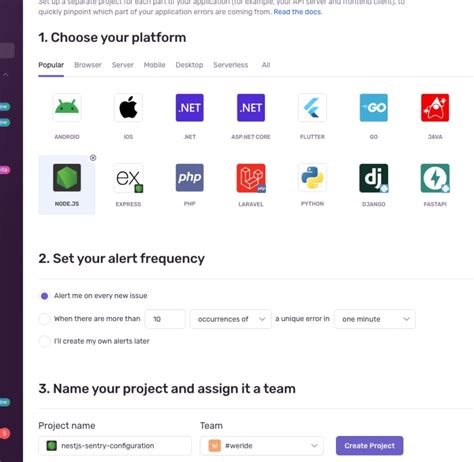Select the Android platform icon

pyautogui.click(x=67, y=107)
